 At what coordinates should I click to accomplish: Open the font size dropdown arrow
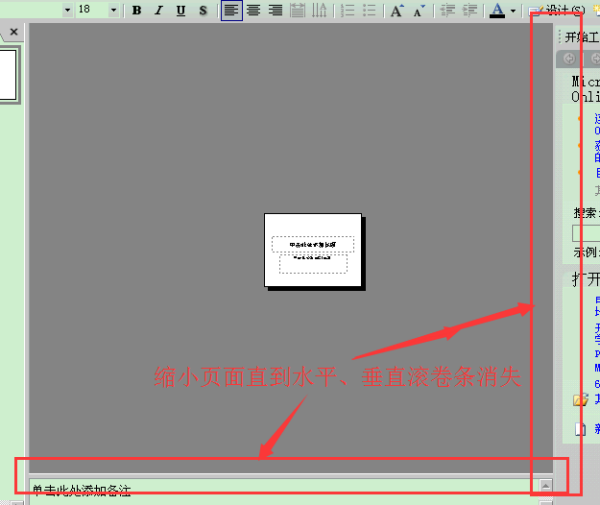(113, 10)
